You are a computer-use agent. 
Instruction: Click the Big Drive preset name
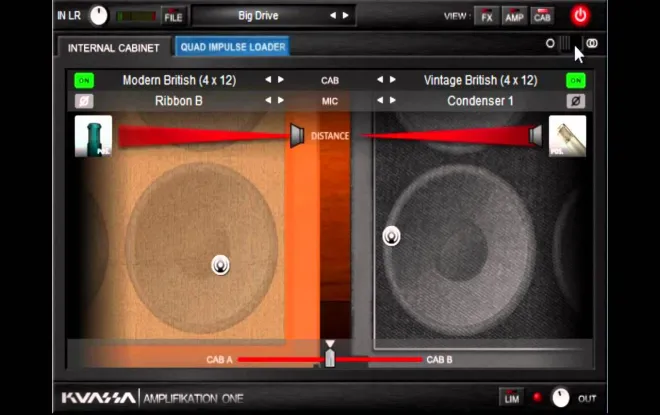[258, 16]
